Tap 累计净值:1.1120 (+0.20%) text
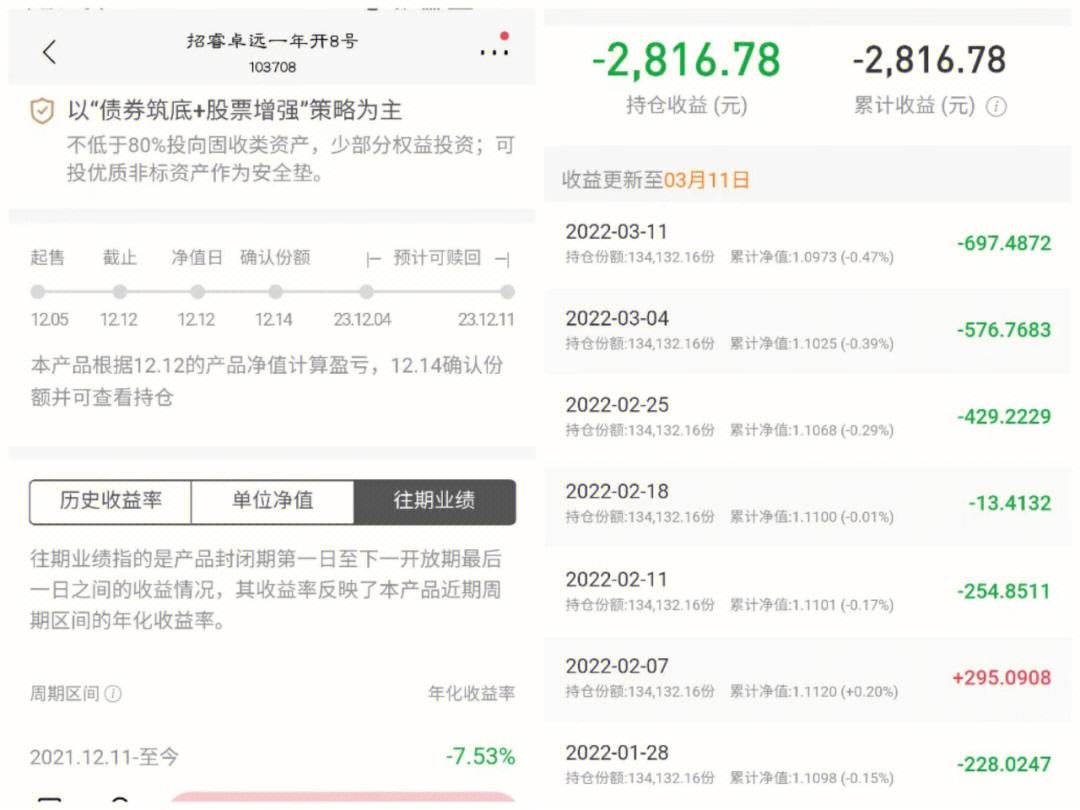Viewport: 1080px width, 810px height. pyautogui.click(x=813, y=692)
